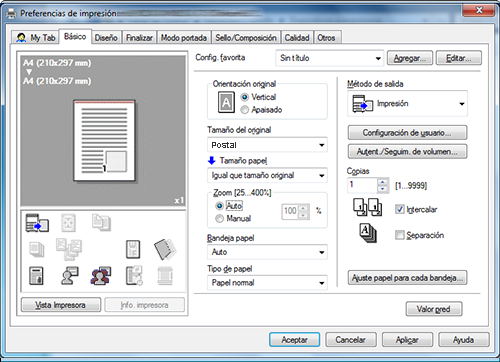Select the Básico tab

click(75, 36)
